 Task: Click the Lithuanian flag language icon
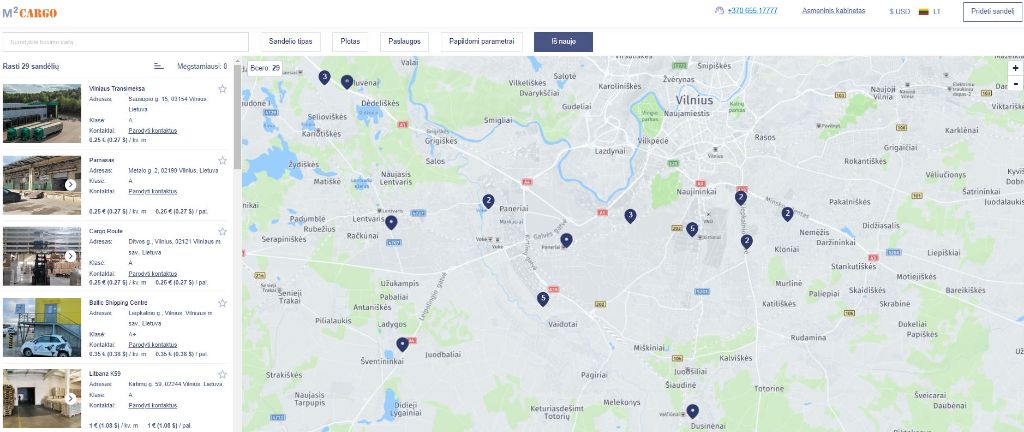coord(923,12)
